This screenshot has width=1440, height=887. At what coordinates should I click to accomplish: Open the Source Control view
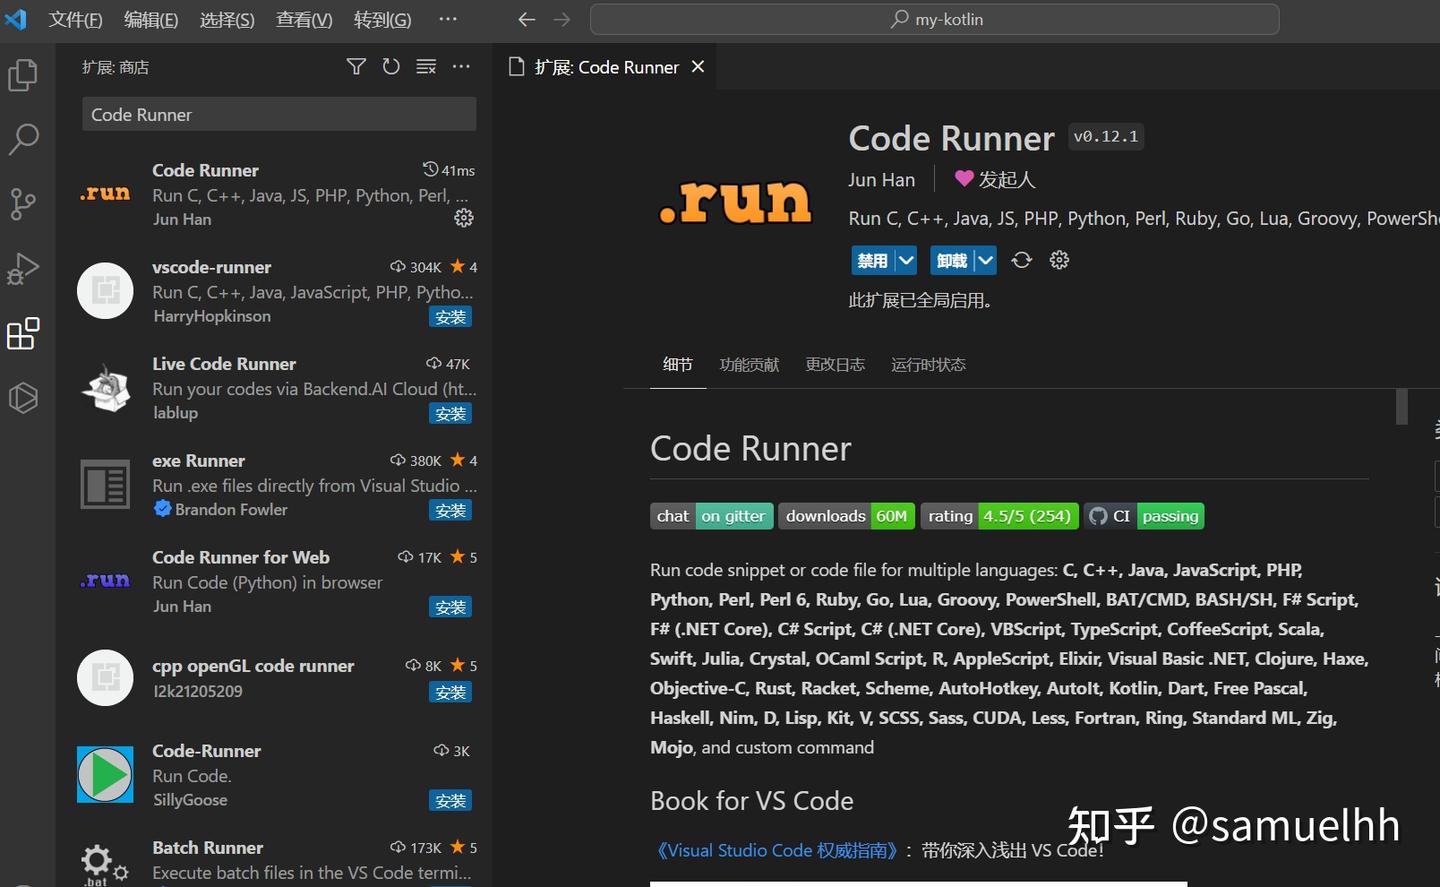click(x=22, y=204)
